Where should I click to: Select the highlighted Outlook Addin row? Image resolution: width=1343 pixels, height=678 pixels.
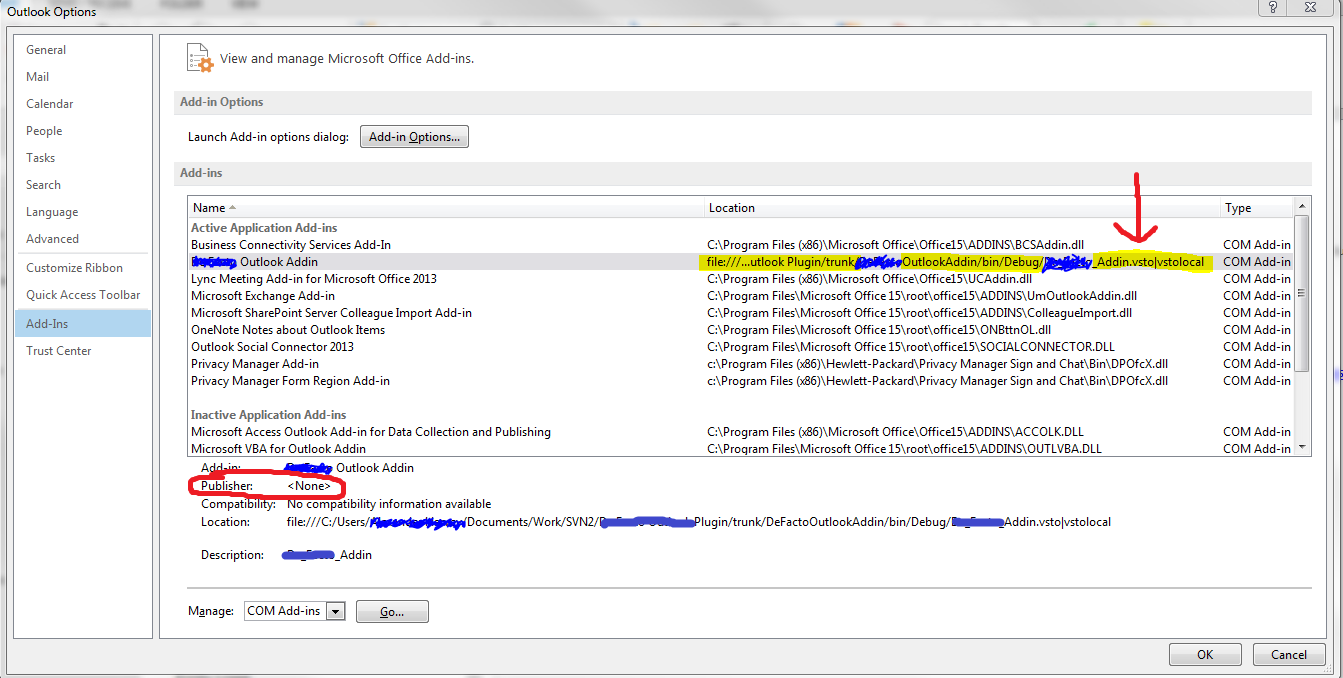(x=740, y=262)
